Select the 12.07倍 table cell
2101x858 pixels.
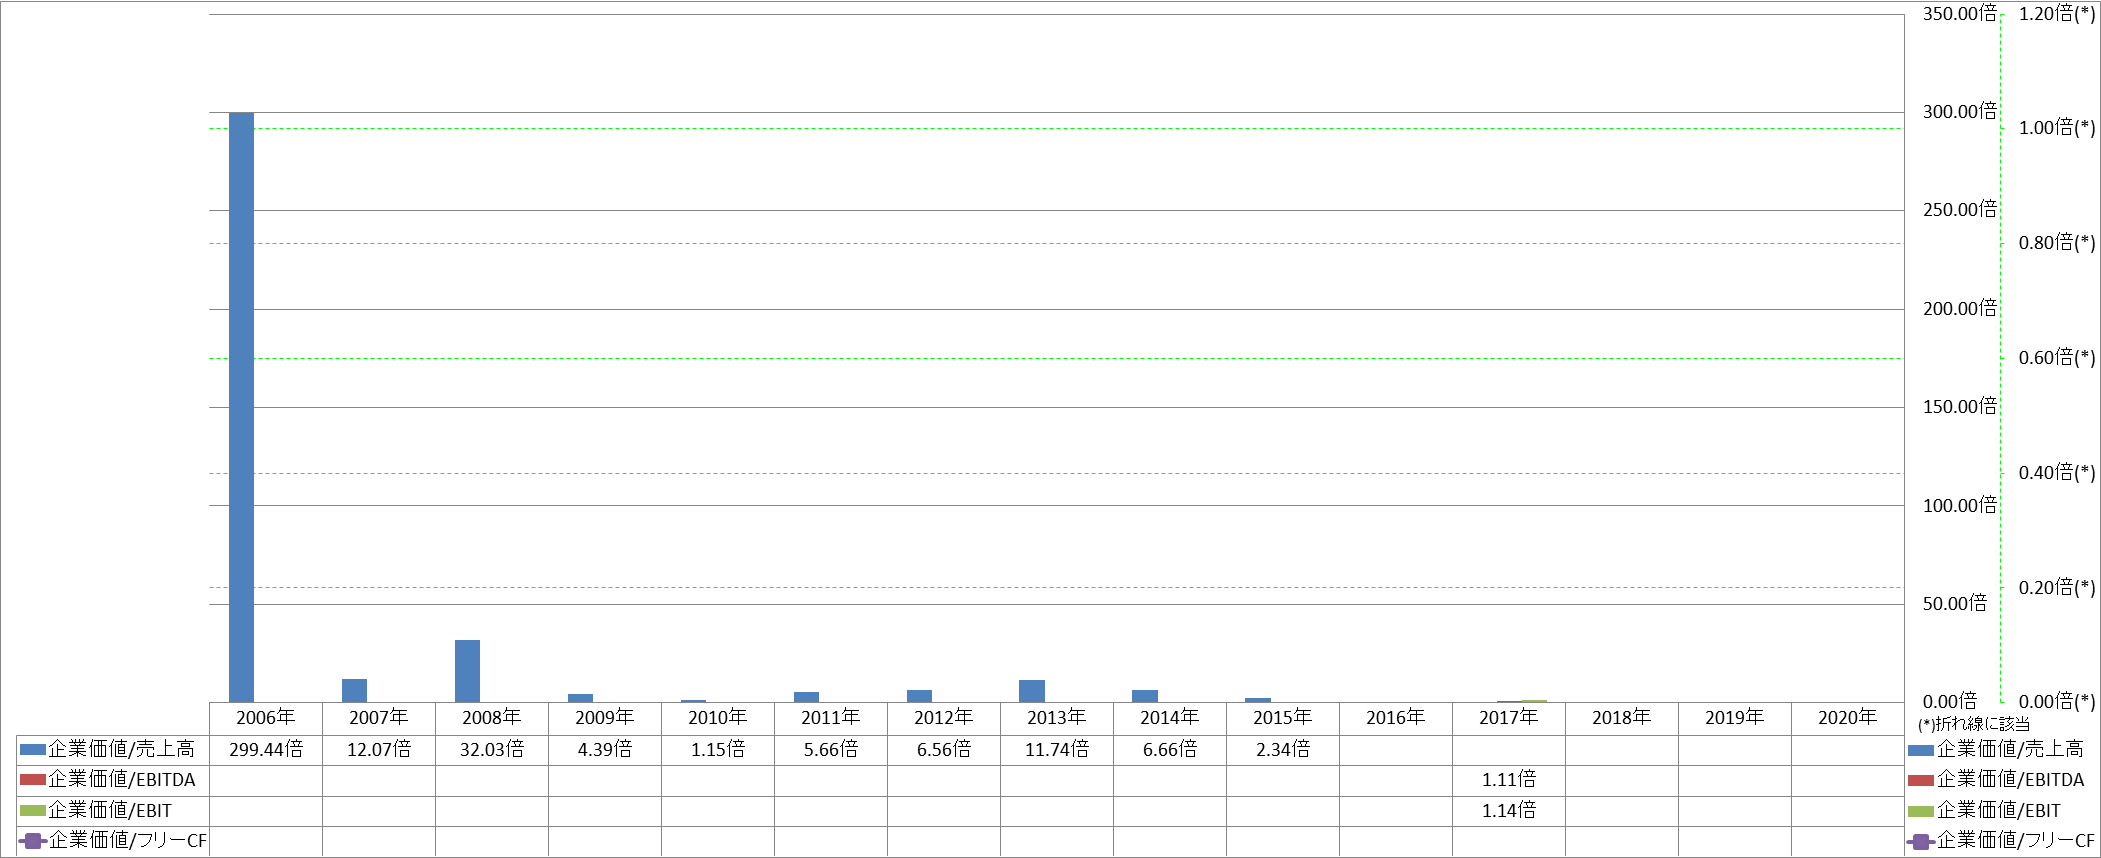click(x=379, y=749)
